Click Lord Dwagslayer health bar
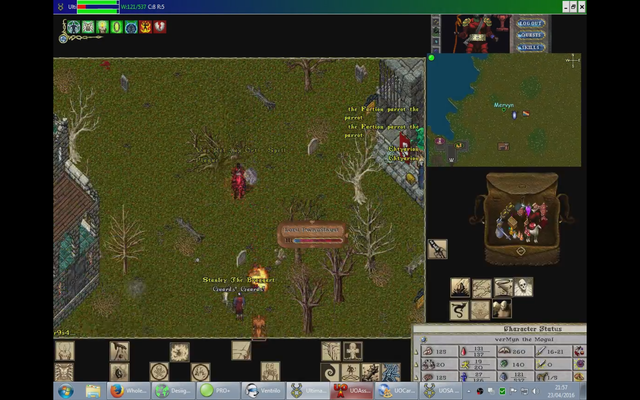The width and height of the screenshot is (640, 400). pos(313,235)
